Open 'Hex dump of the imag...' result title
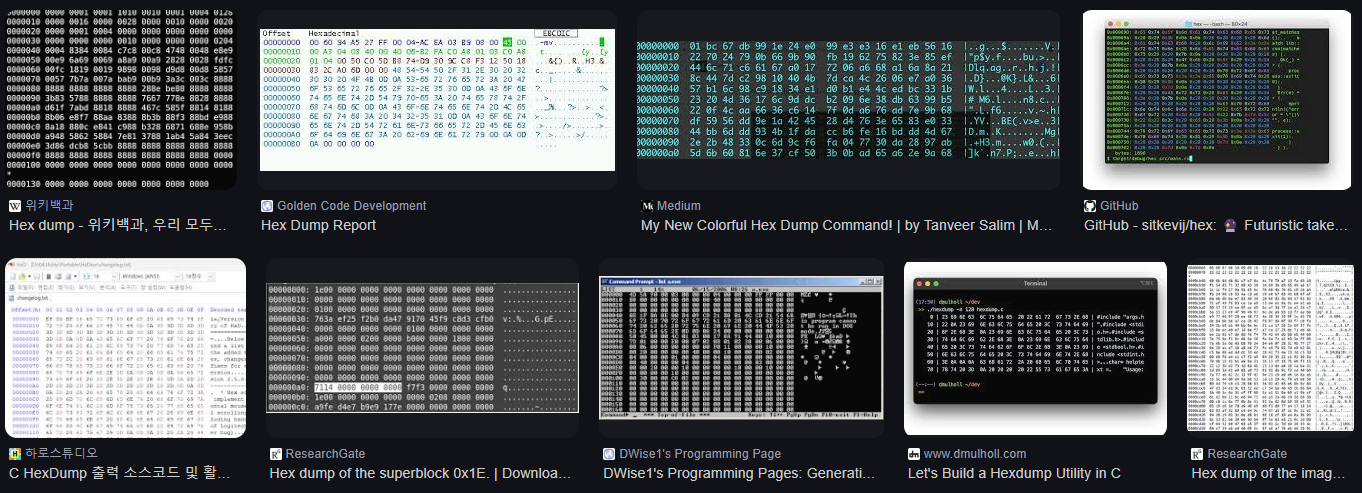Image resolution: width=1362 pixels, height=493 pixels. click(x=1270, y=472)
